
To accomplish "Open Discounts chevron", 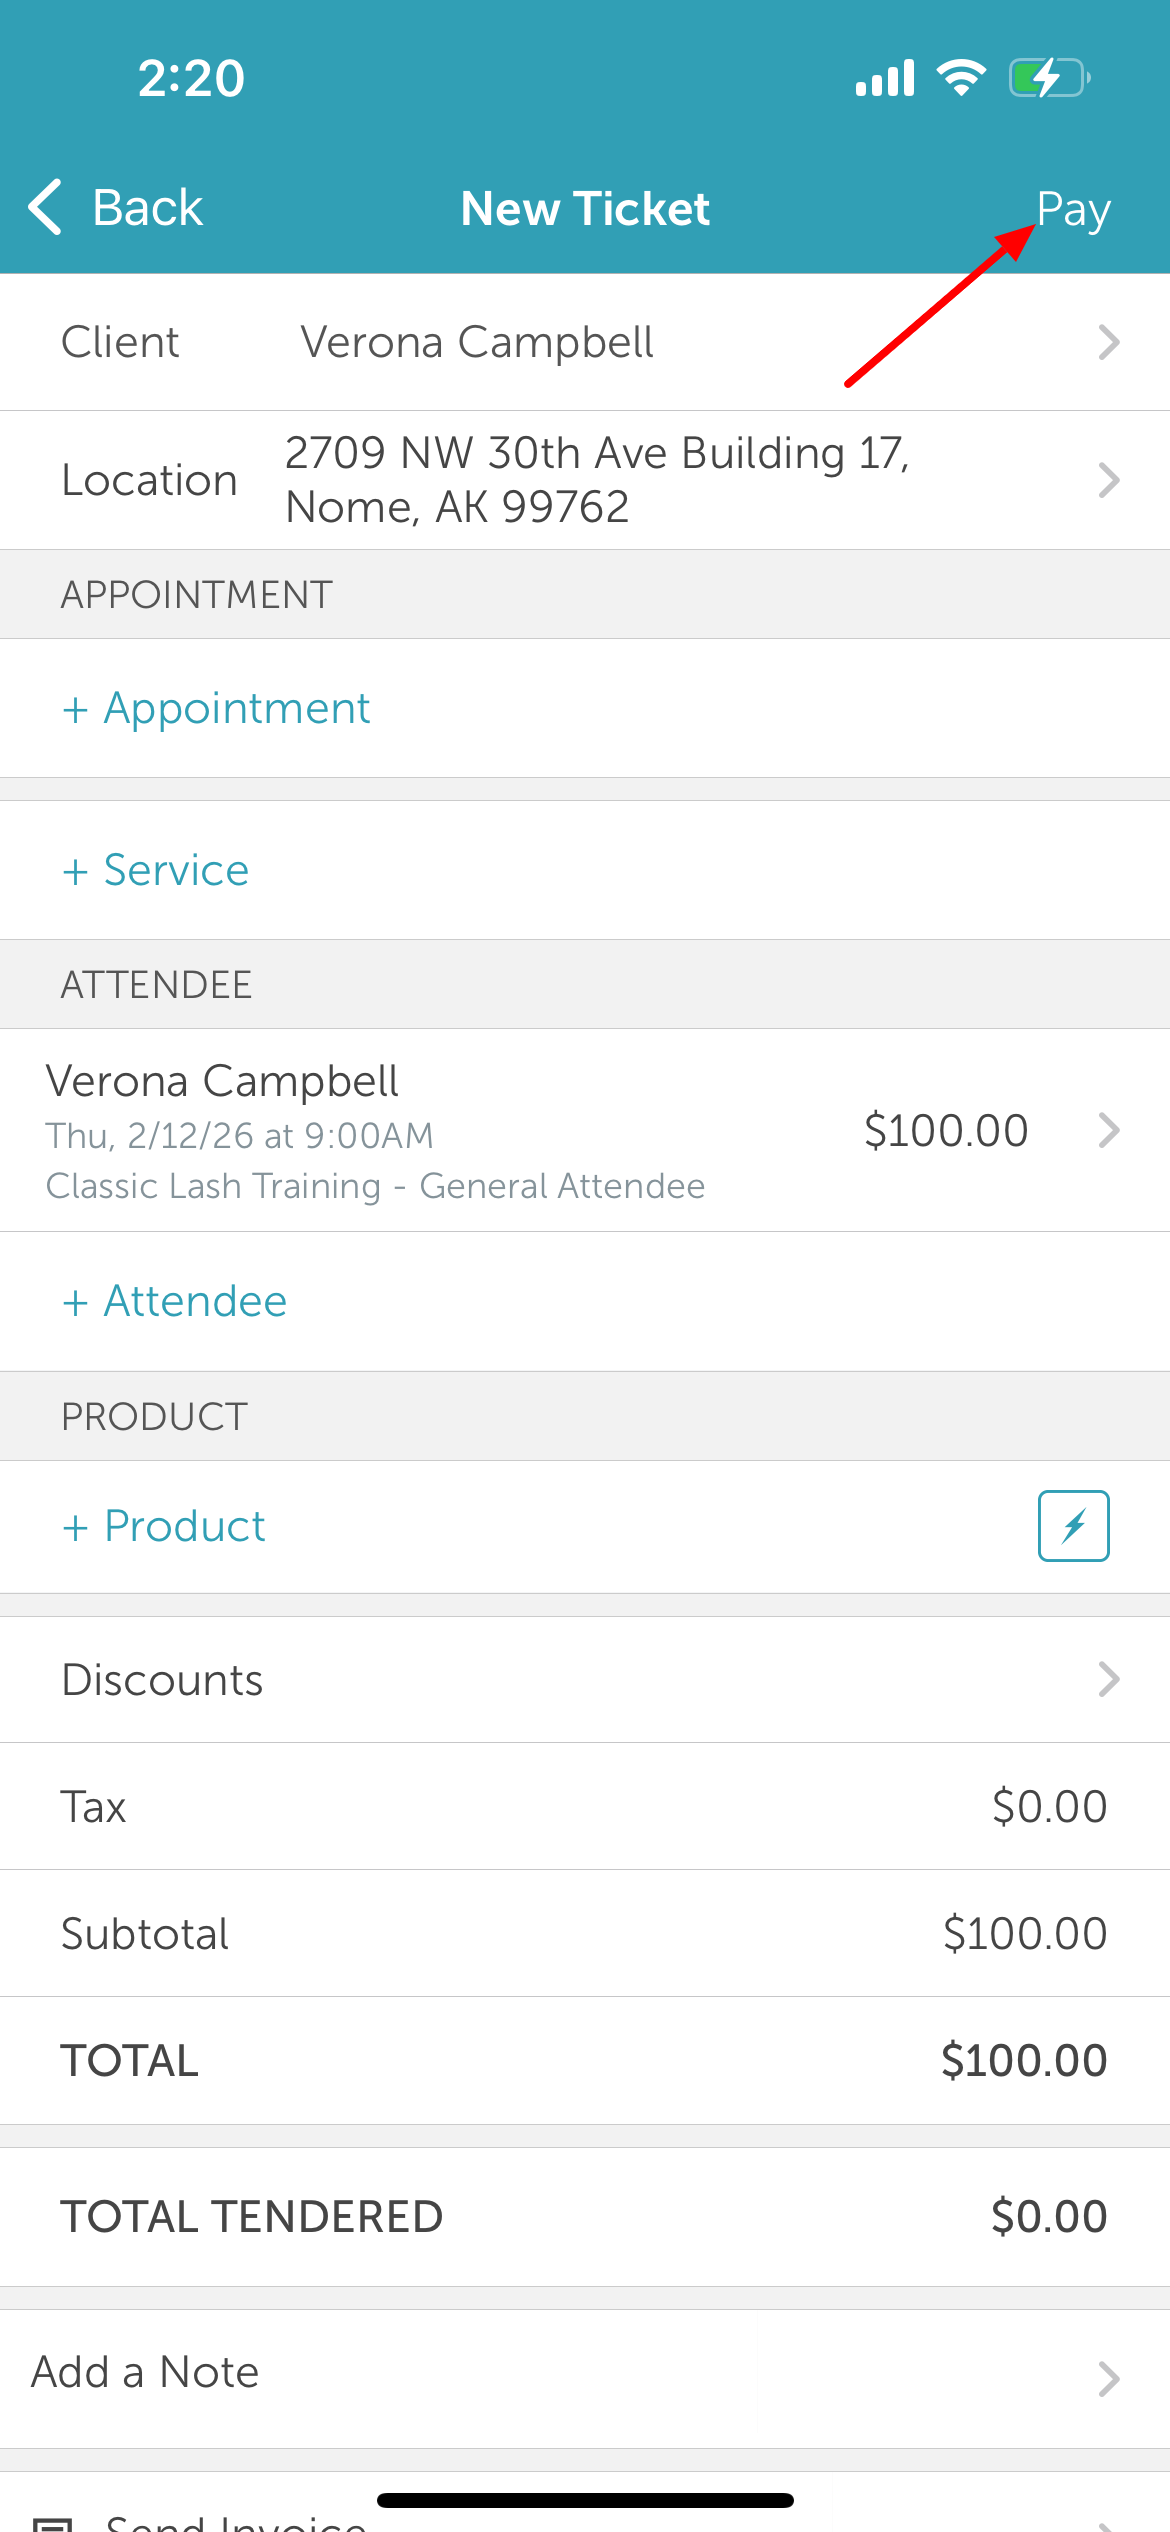I will (x=1108, y=1680).
